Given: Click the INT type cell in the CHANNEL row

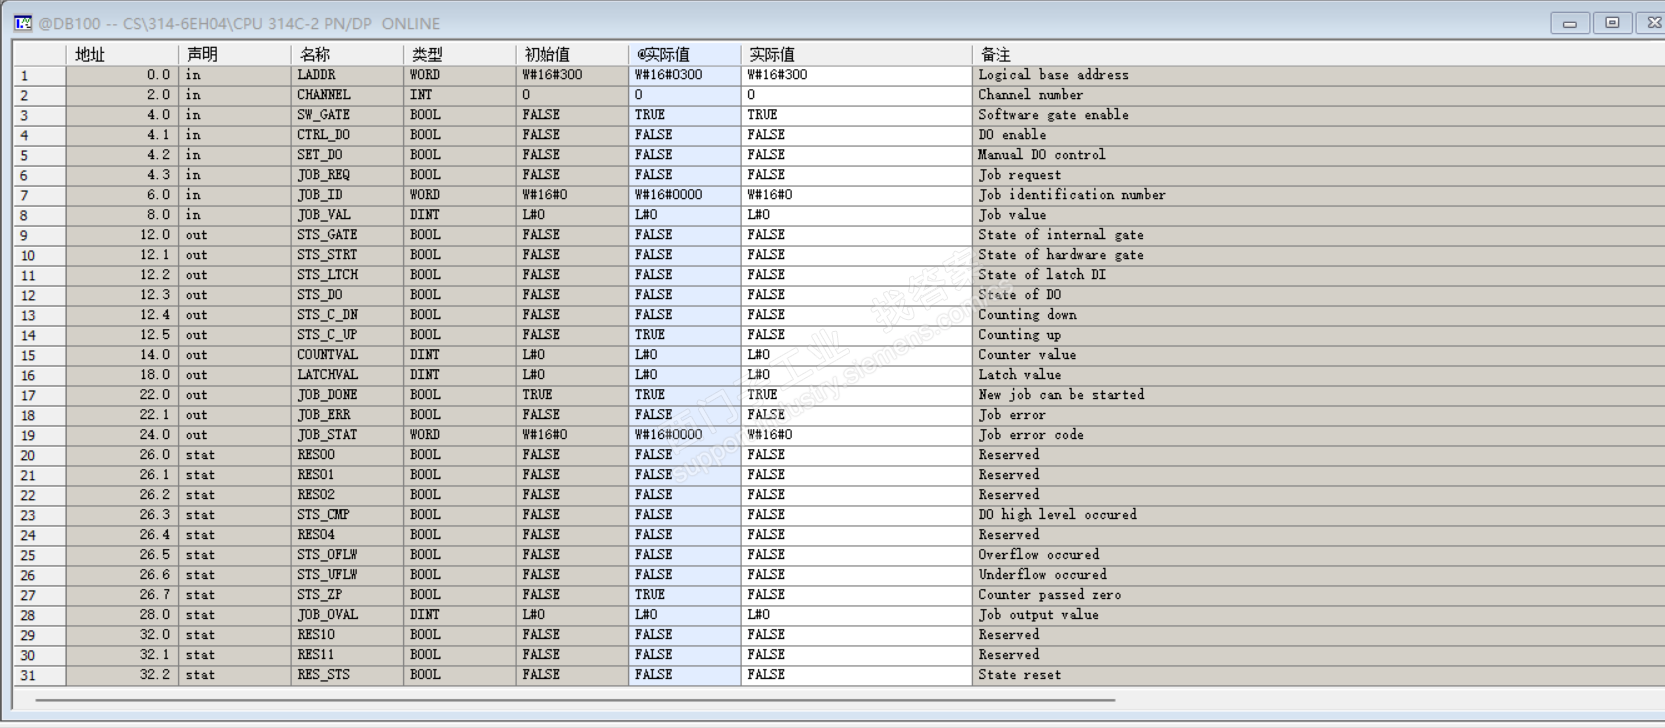Looking at the screenshot, I should click(460, 95).
